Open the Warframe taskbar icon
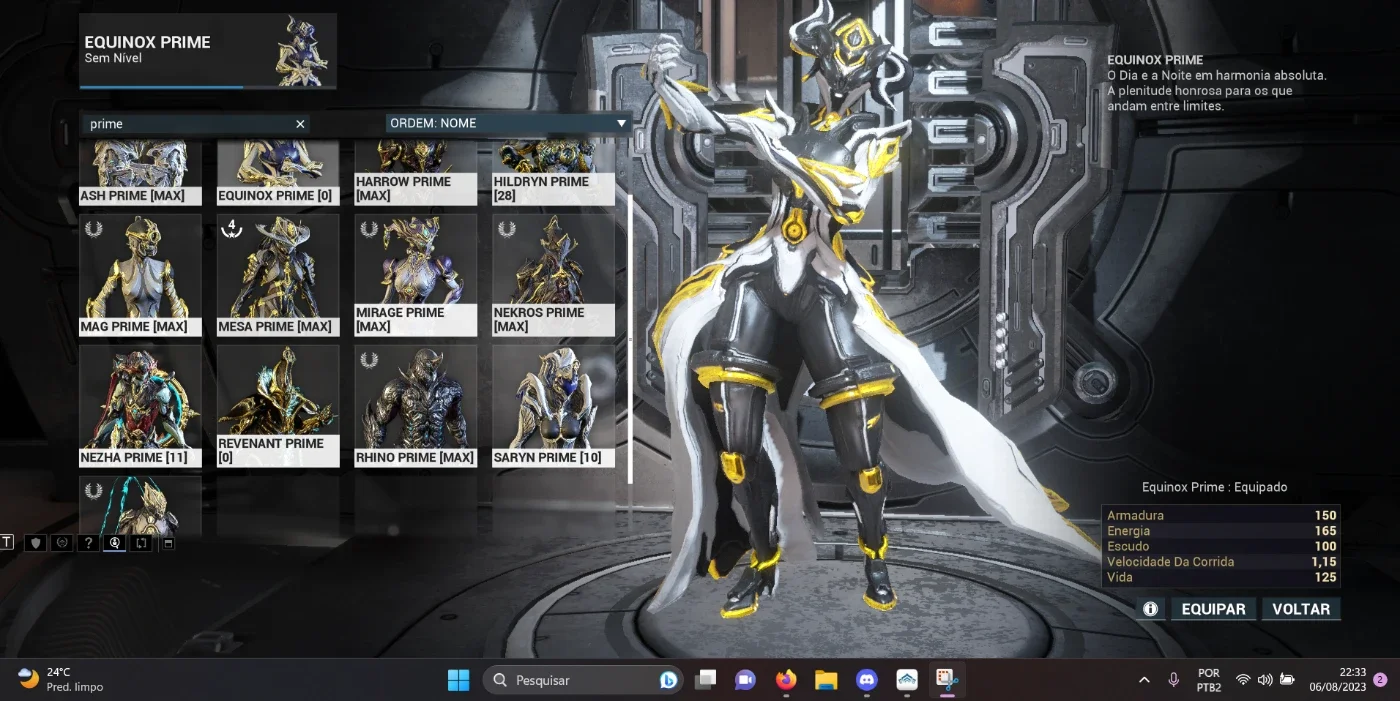The image size is (1400, 701). (x=907, y=680)
